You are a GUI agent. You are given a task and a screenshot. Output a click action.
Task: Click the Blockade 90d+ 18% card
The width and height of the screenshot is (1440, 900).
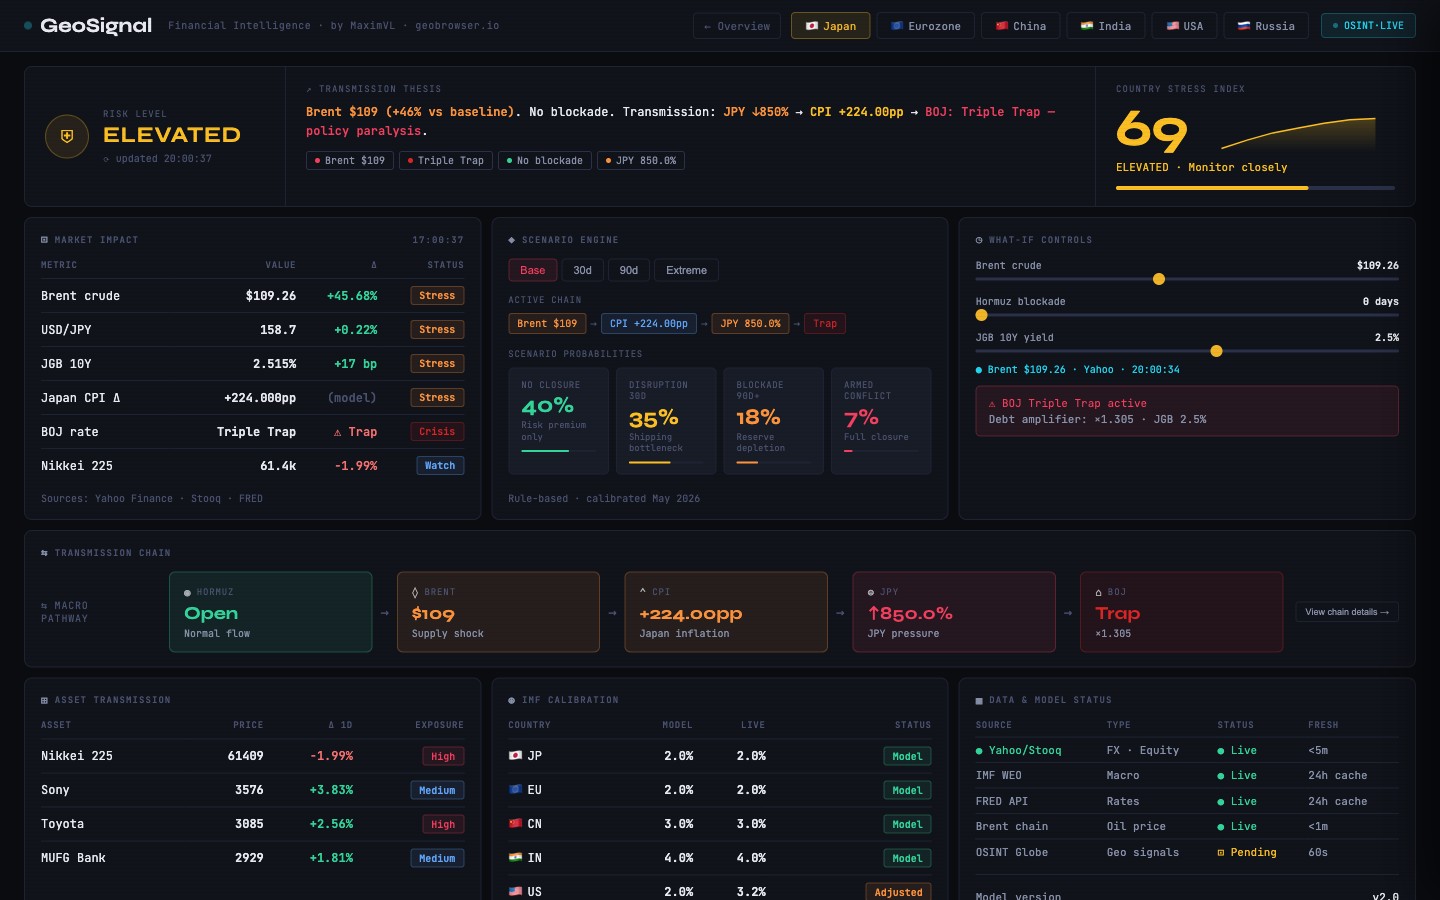(x=774, y=420)
